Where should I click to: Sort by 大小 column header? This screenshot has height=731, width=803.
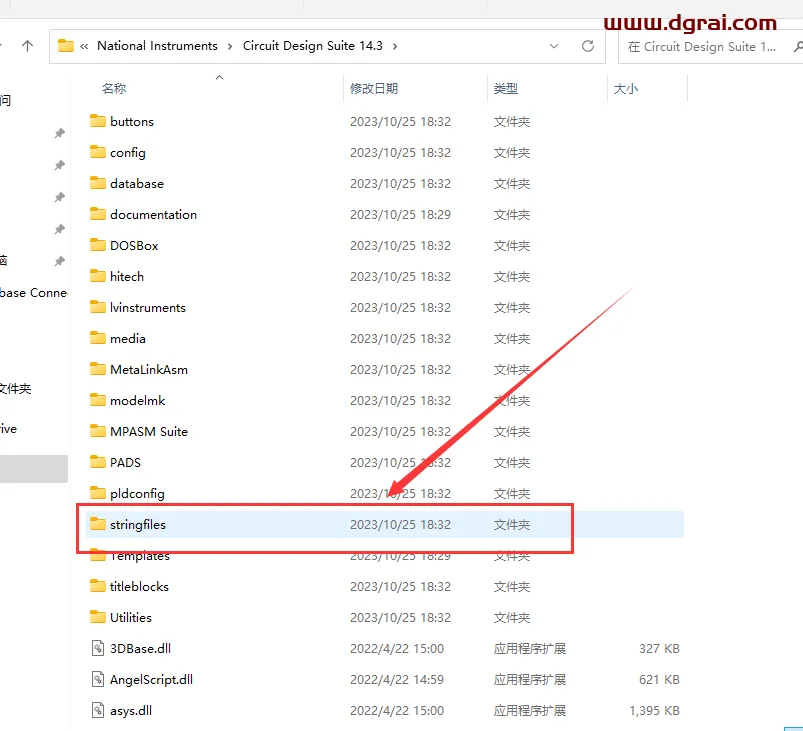[626, 88]
